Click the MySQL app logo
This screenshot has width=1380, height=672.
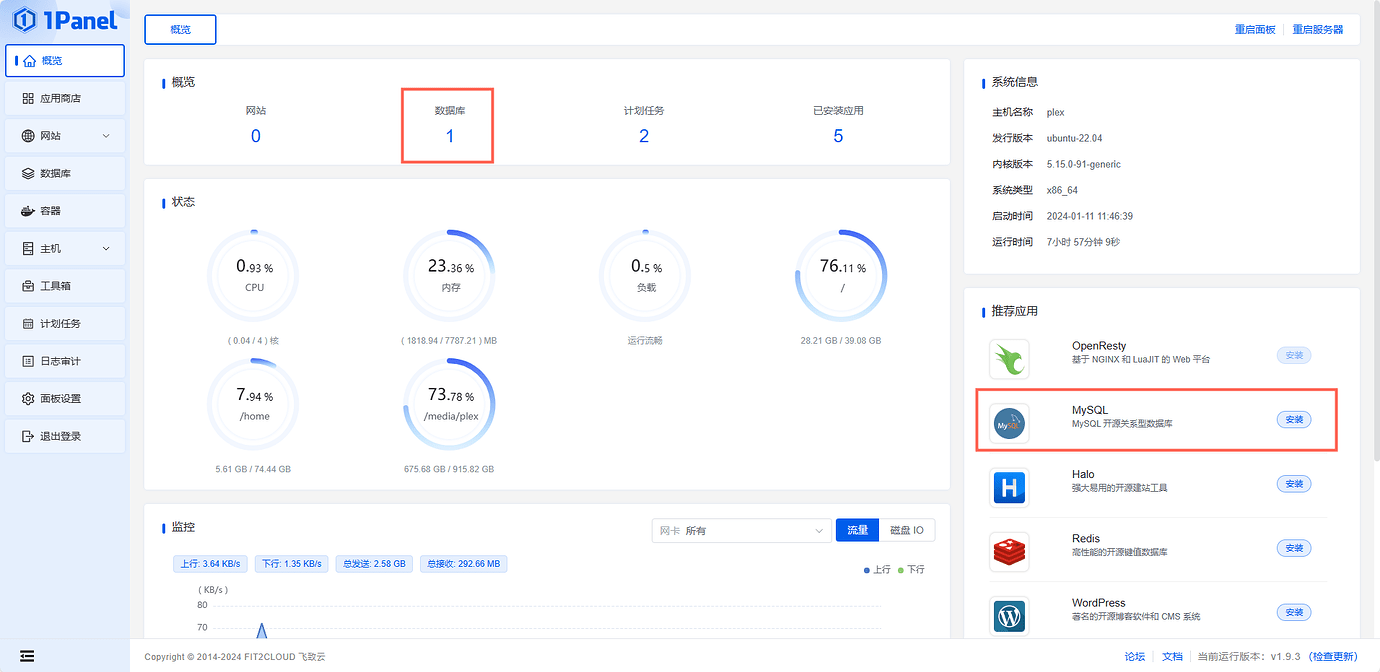(1009, 424)
